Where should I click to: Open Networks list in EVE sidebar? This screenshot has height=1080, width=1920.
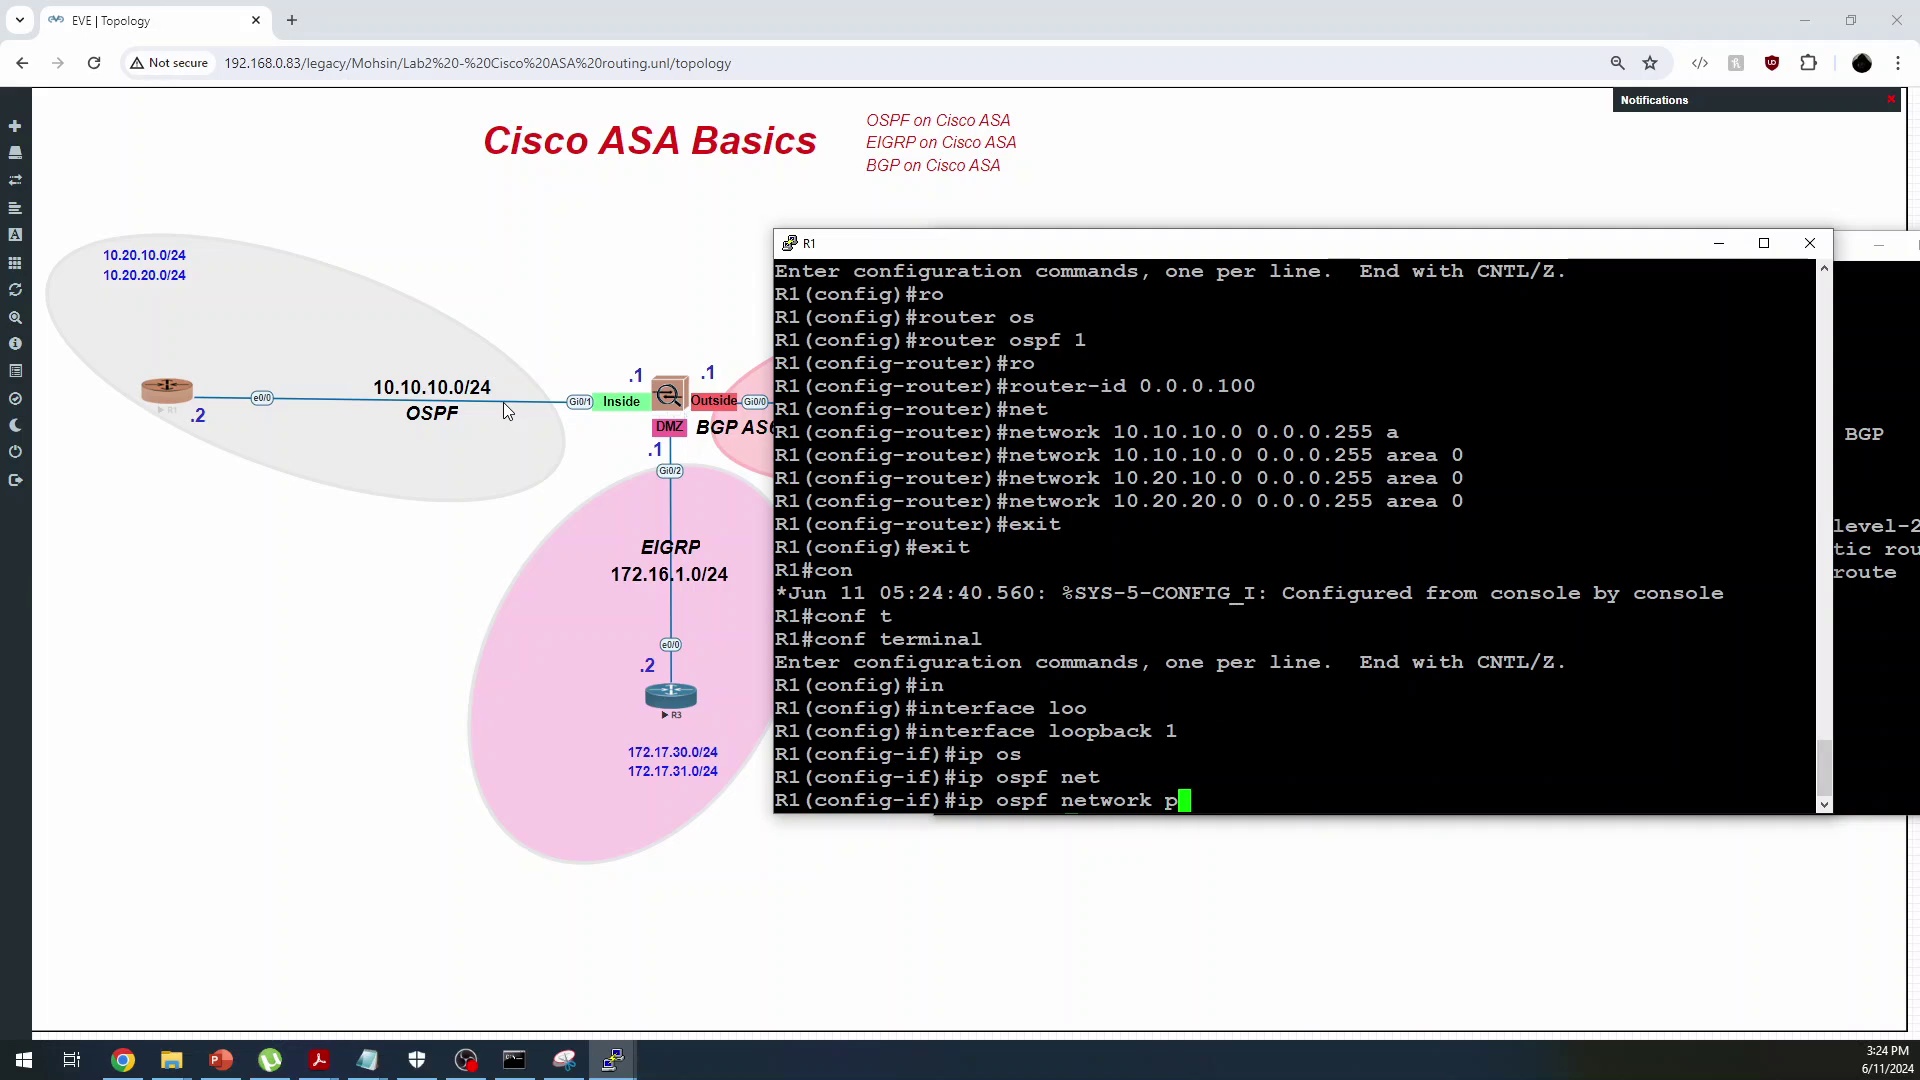click(15, 180)
